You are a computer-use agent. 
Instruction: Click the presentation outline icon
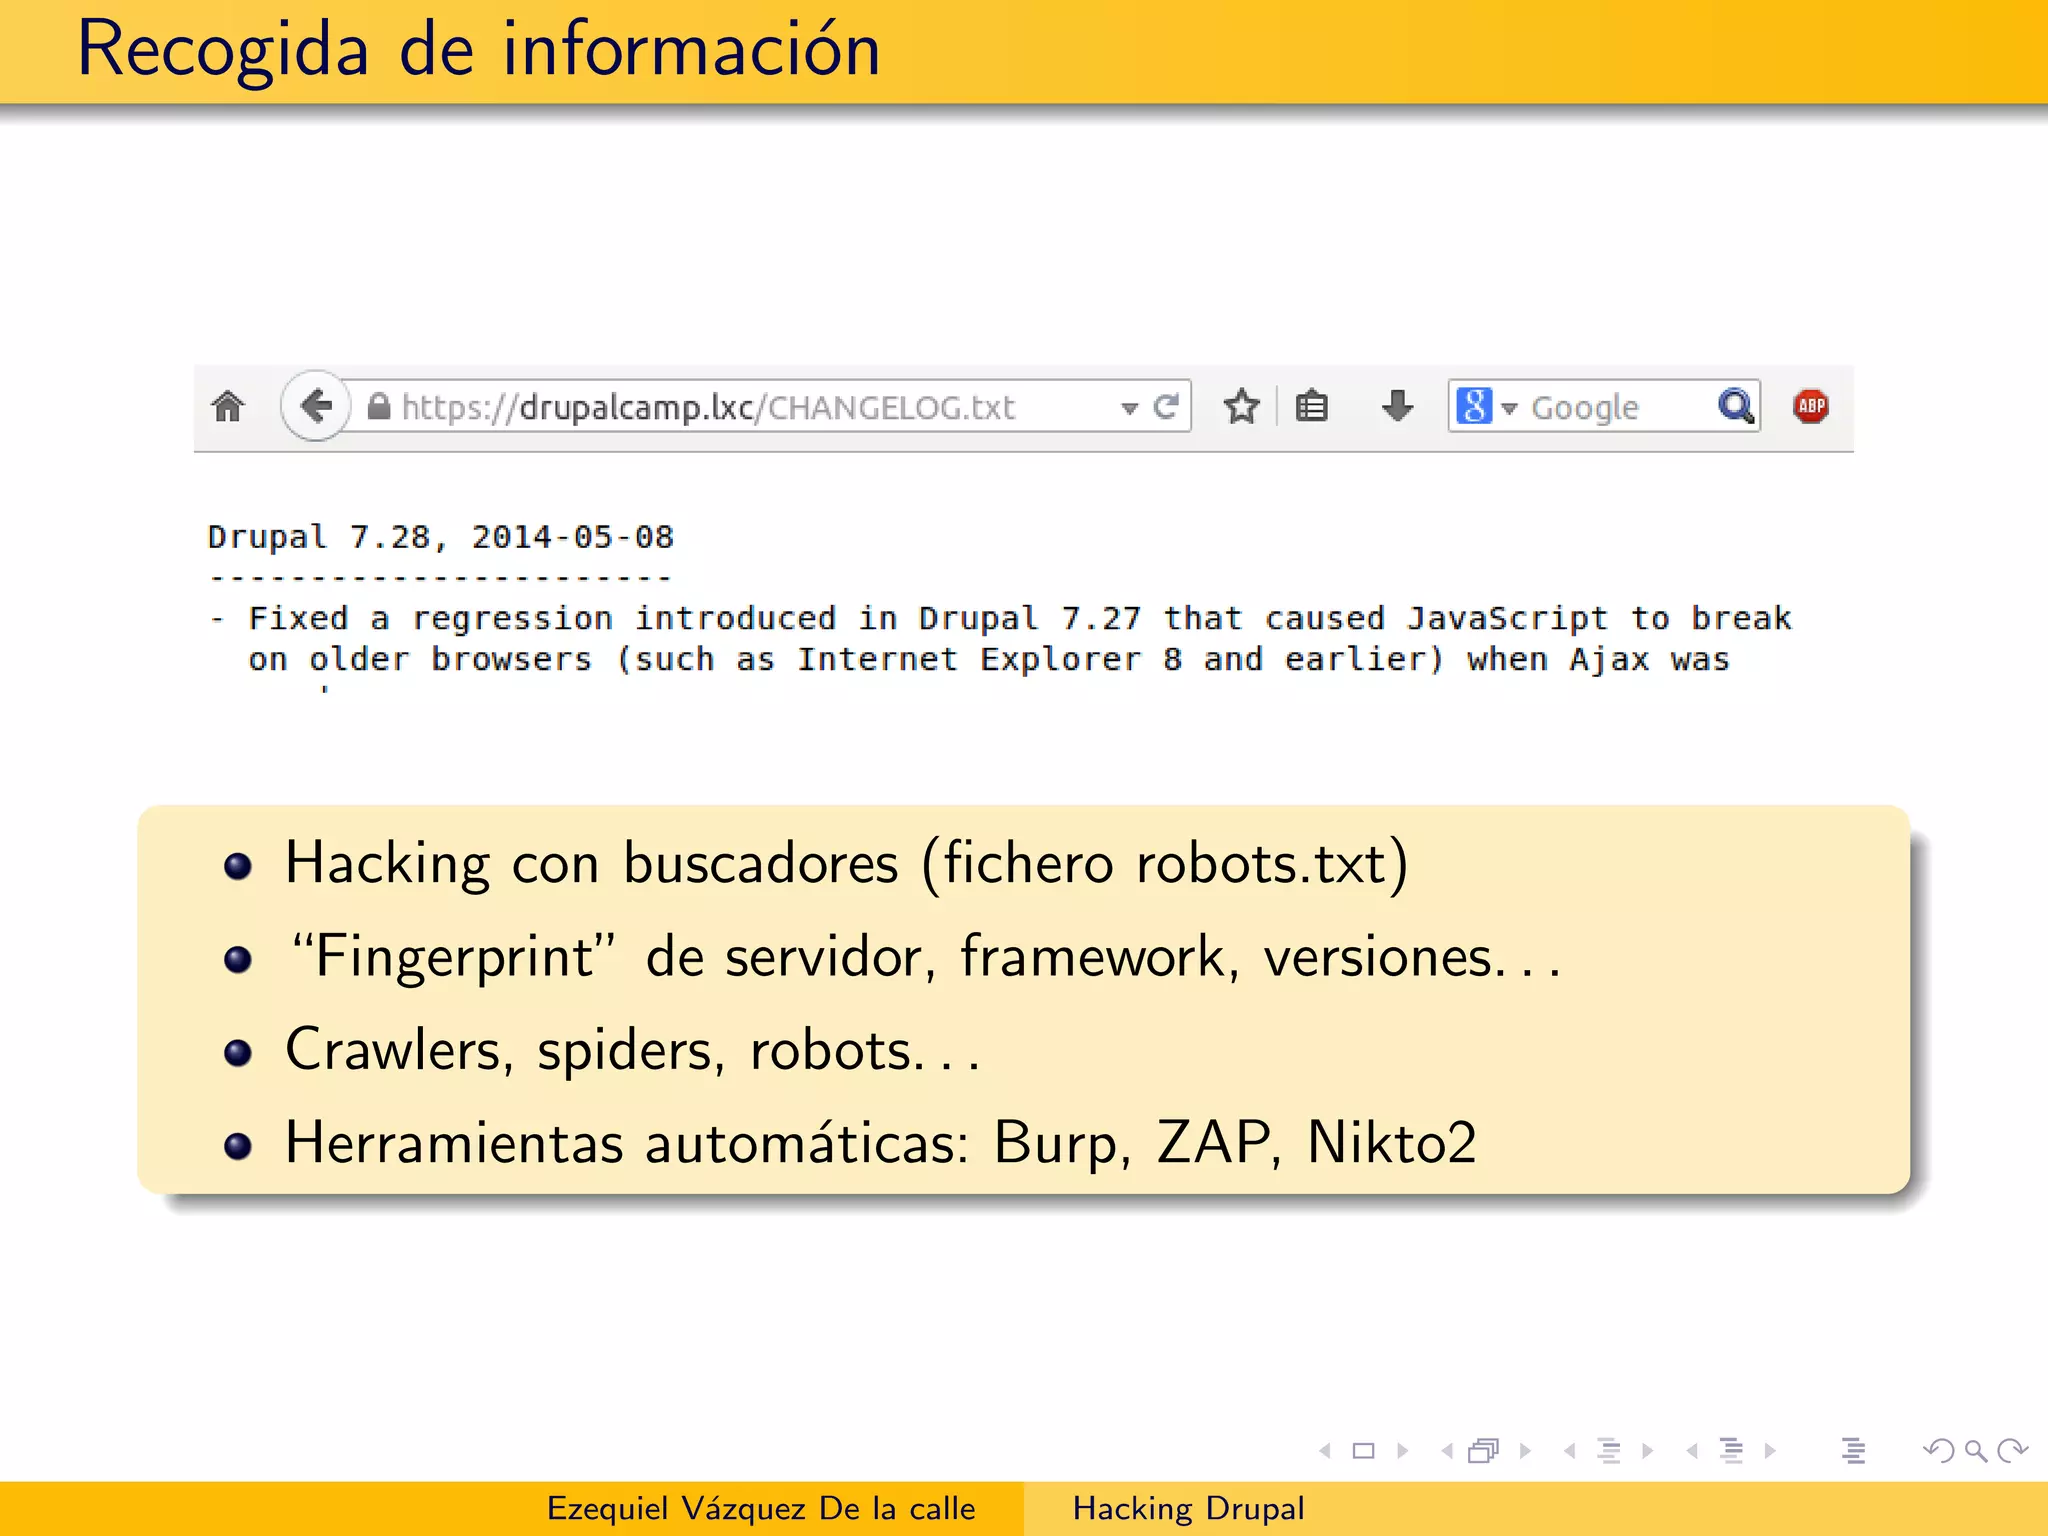pyautogui.click(x=1853, y=1450)
